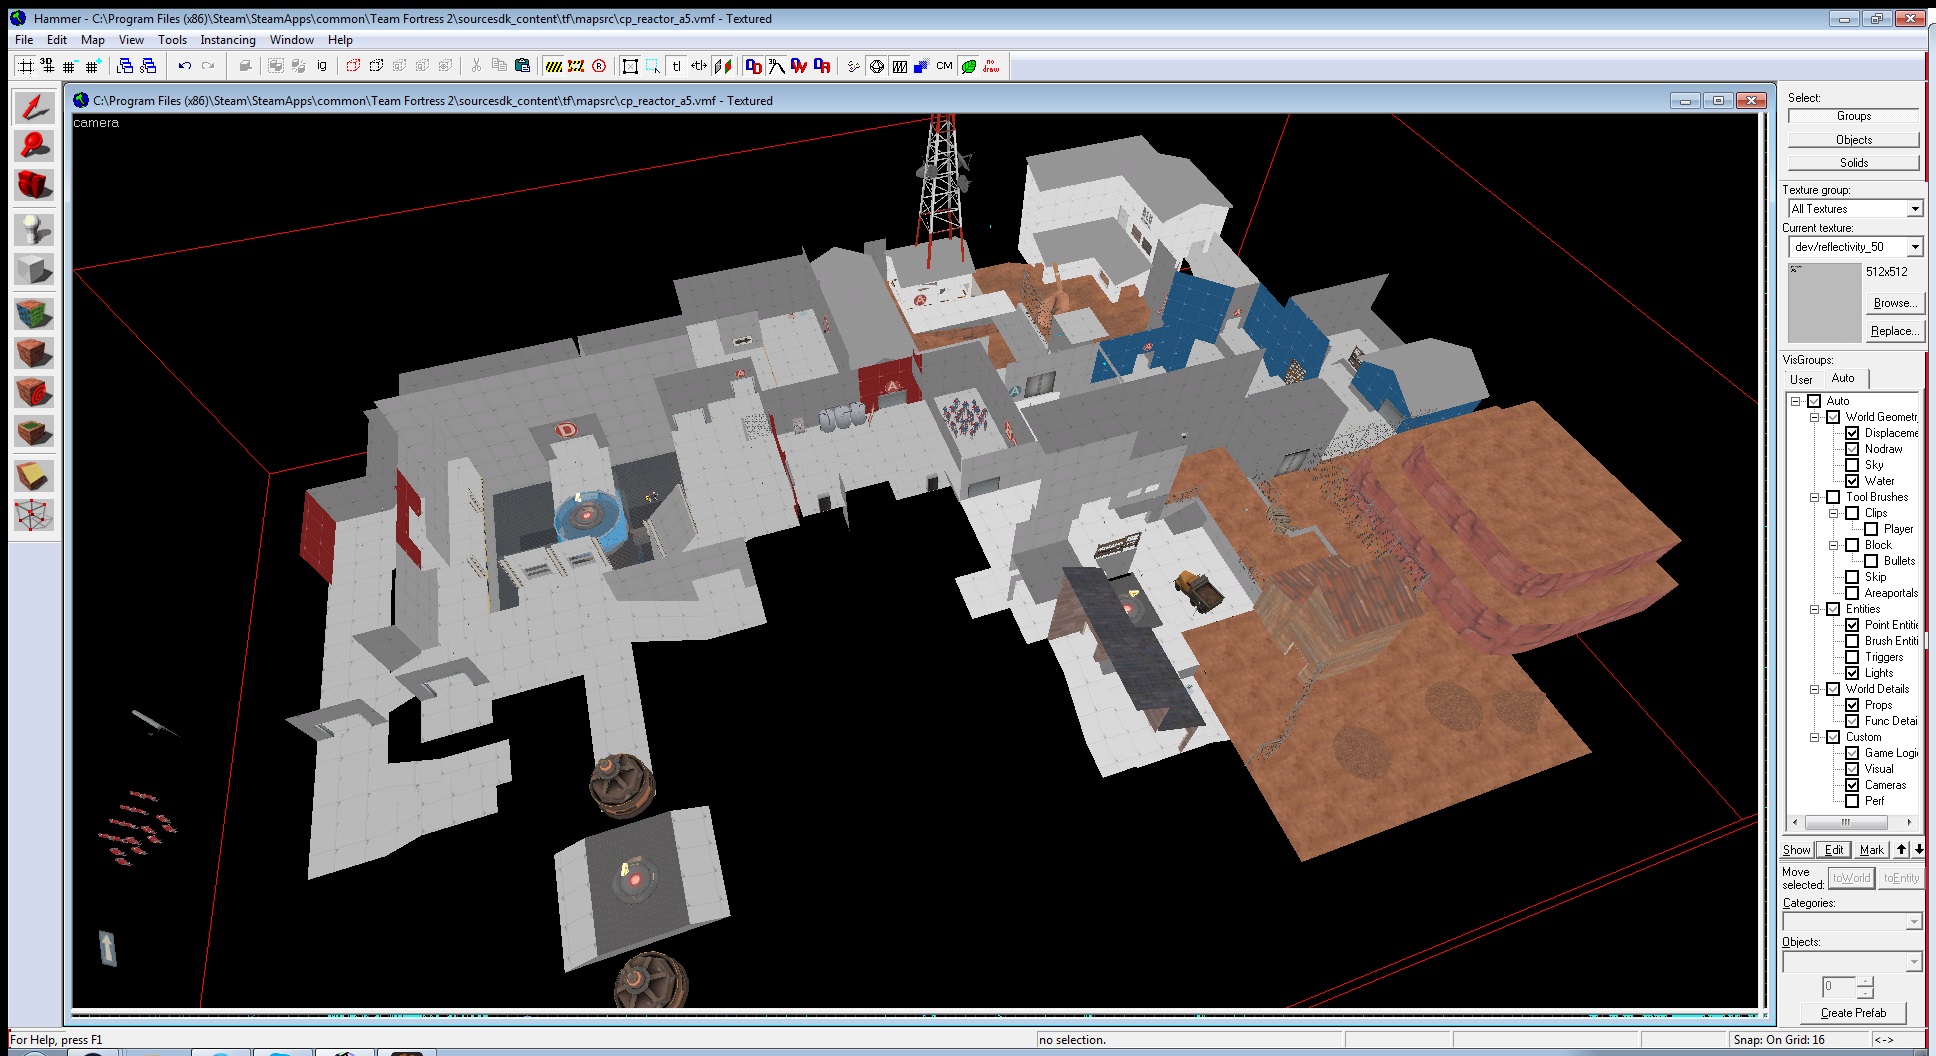Click the move visgroup up arrow

coord(1901,850)
